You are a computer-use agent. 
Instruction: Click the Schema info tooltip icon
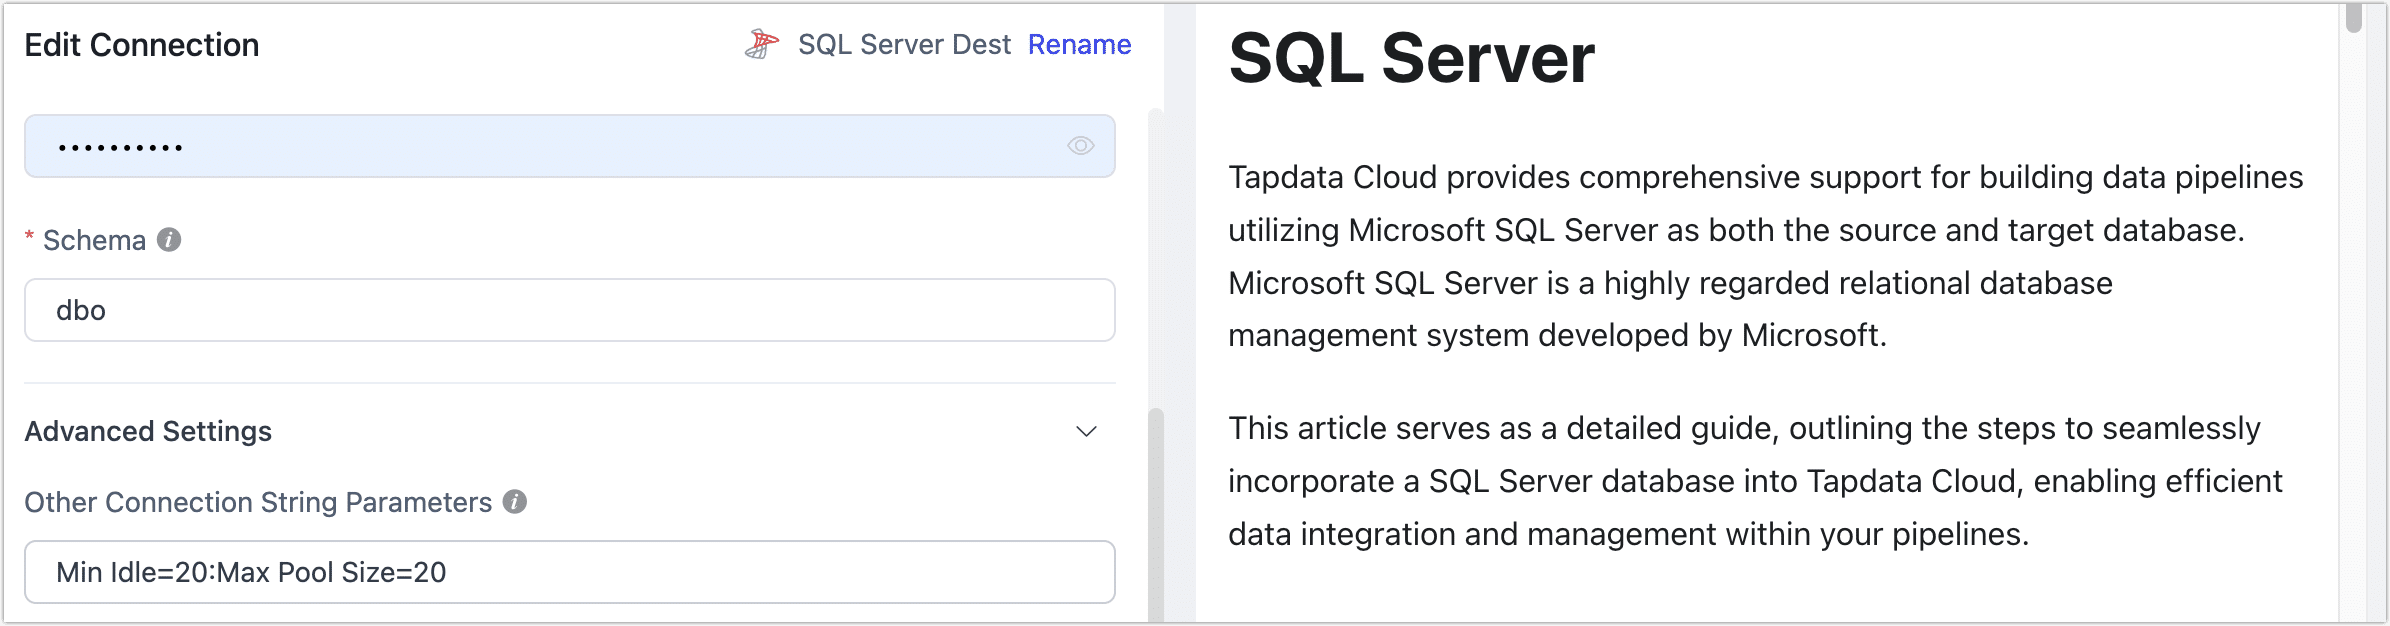(x=169, y=240)
